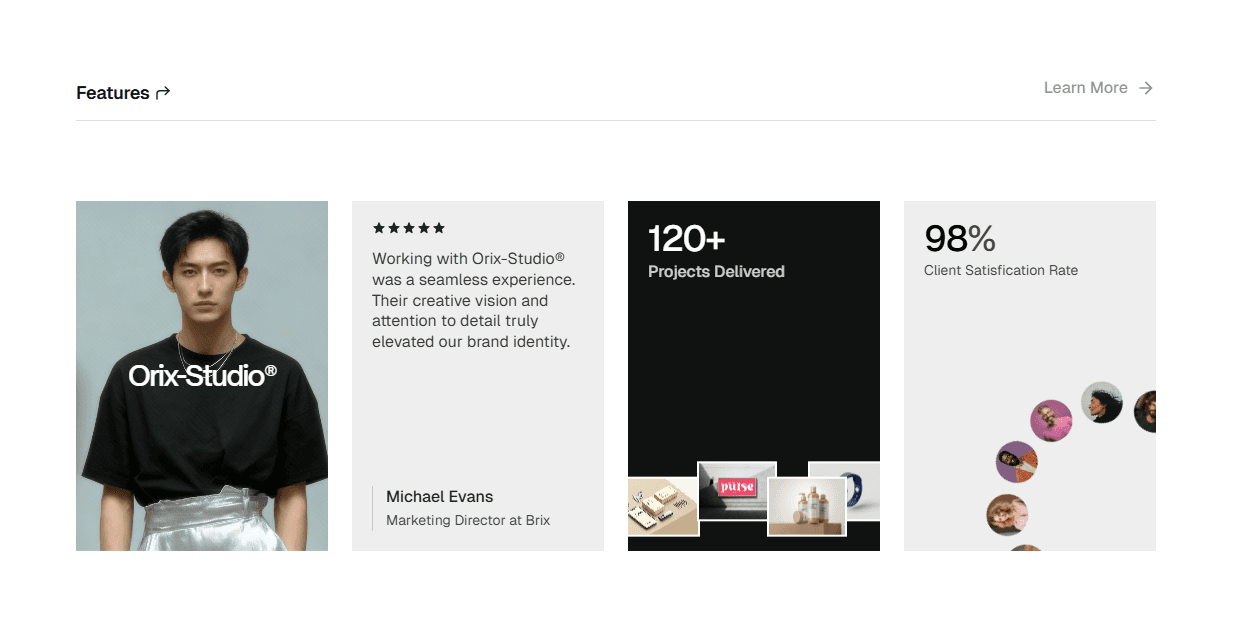Click the Features heading text

[113, 93]
